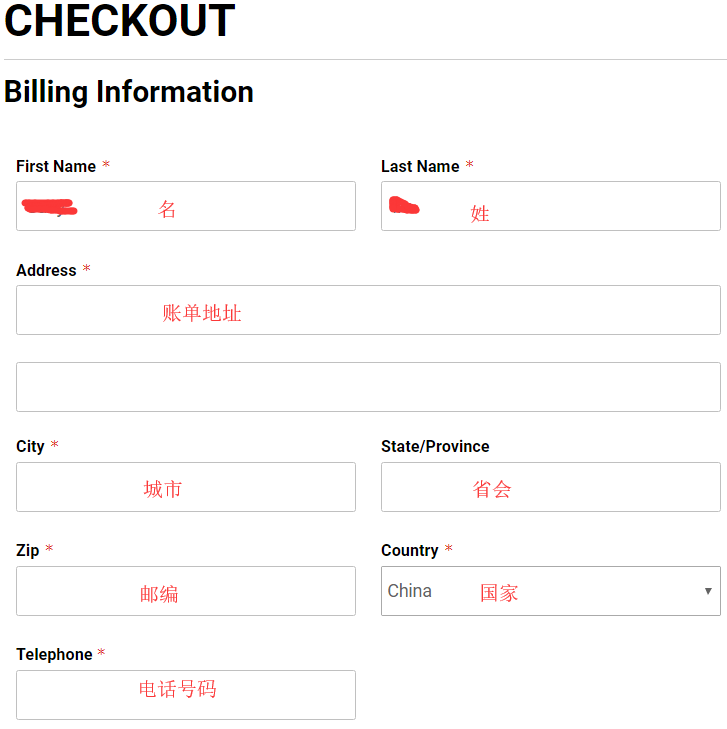The height and width of the screenshot is (729, 727).
Task: Click the State/Province label
Action: (435, 446)
